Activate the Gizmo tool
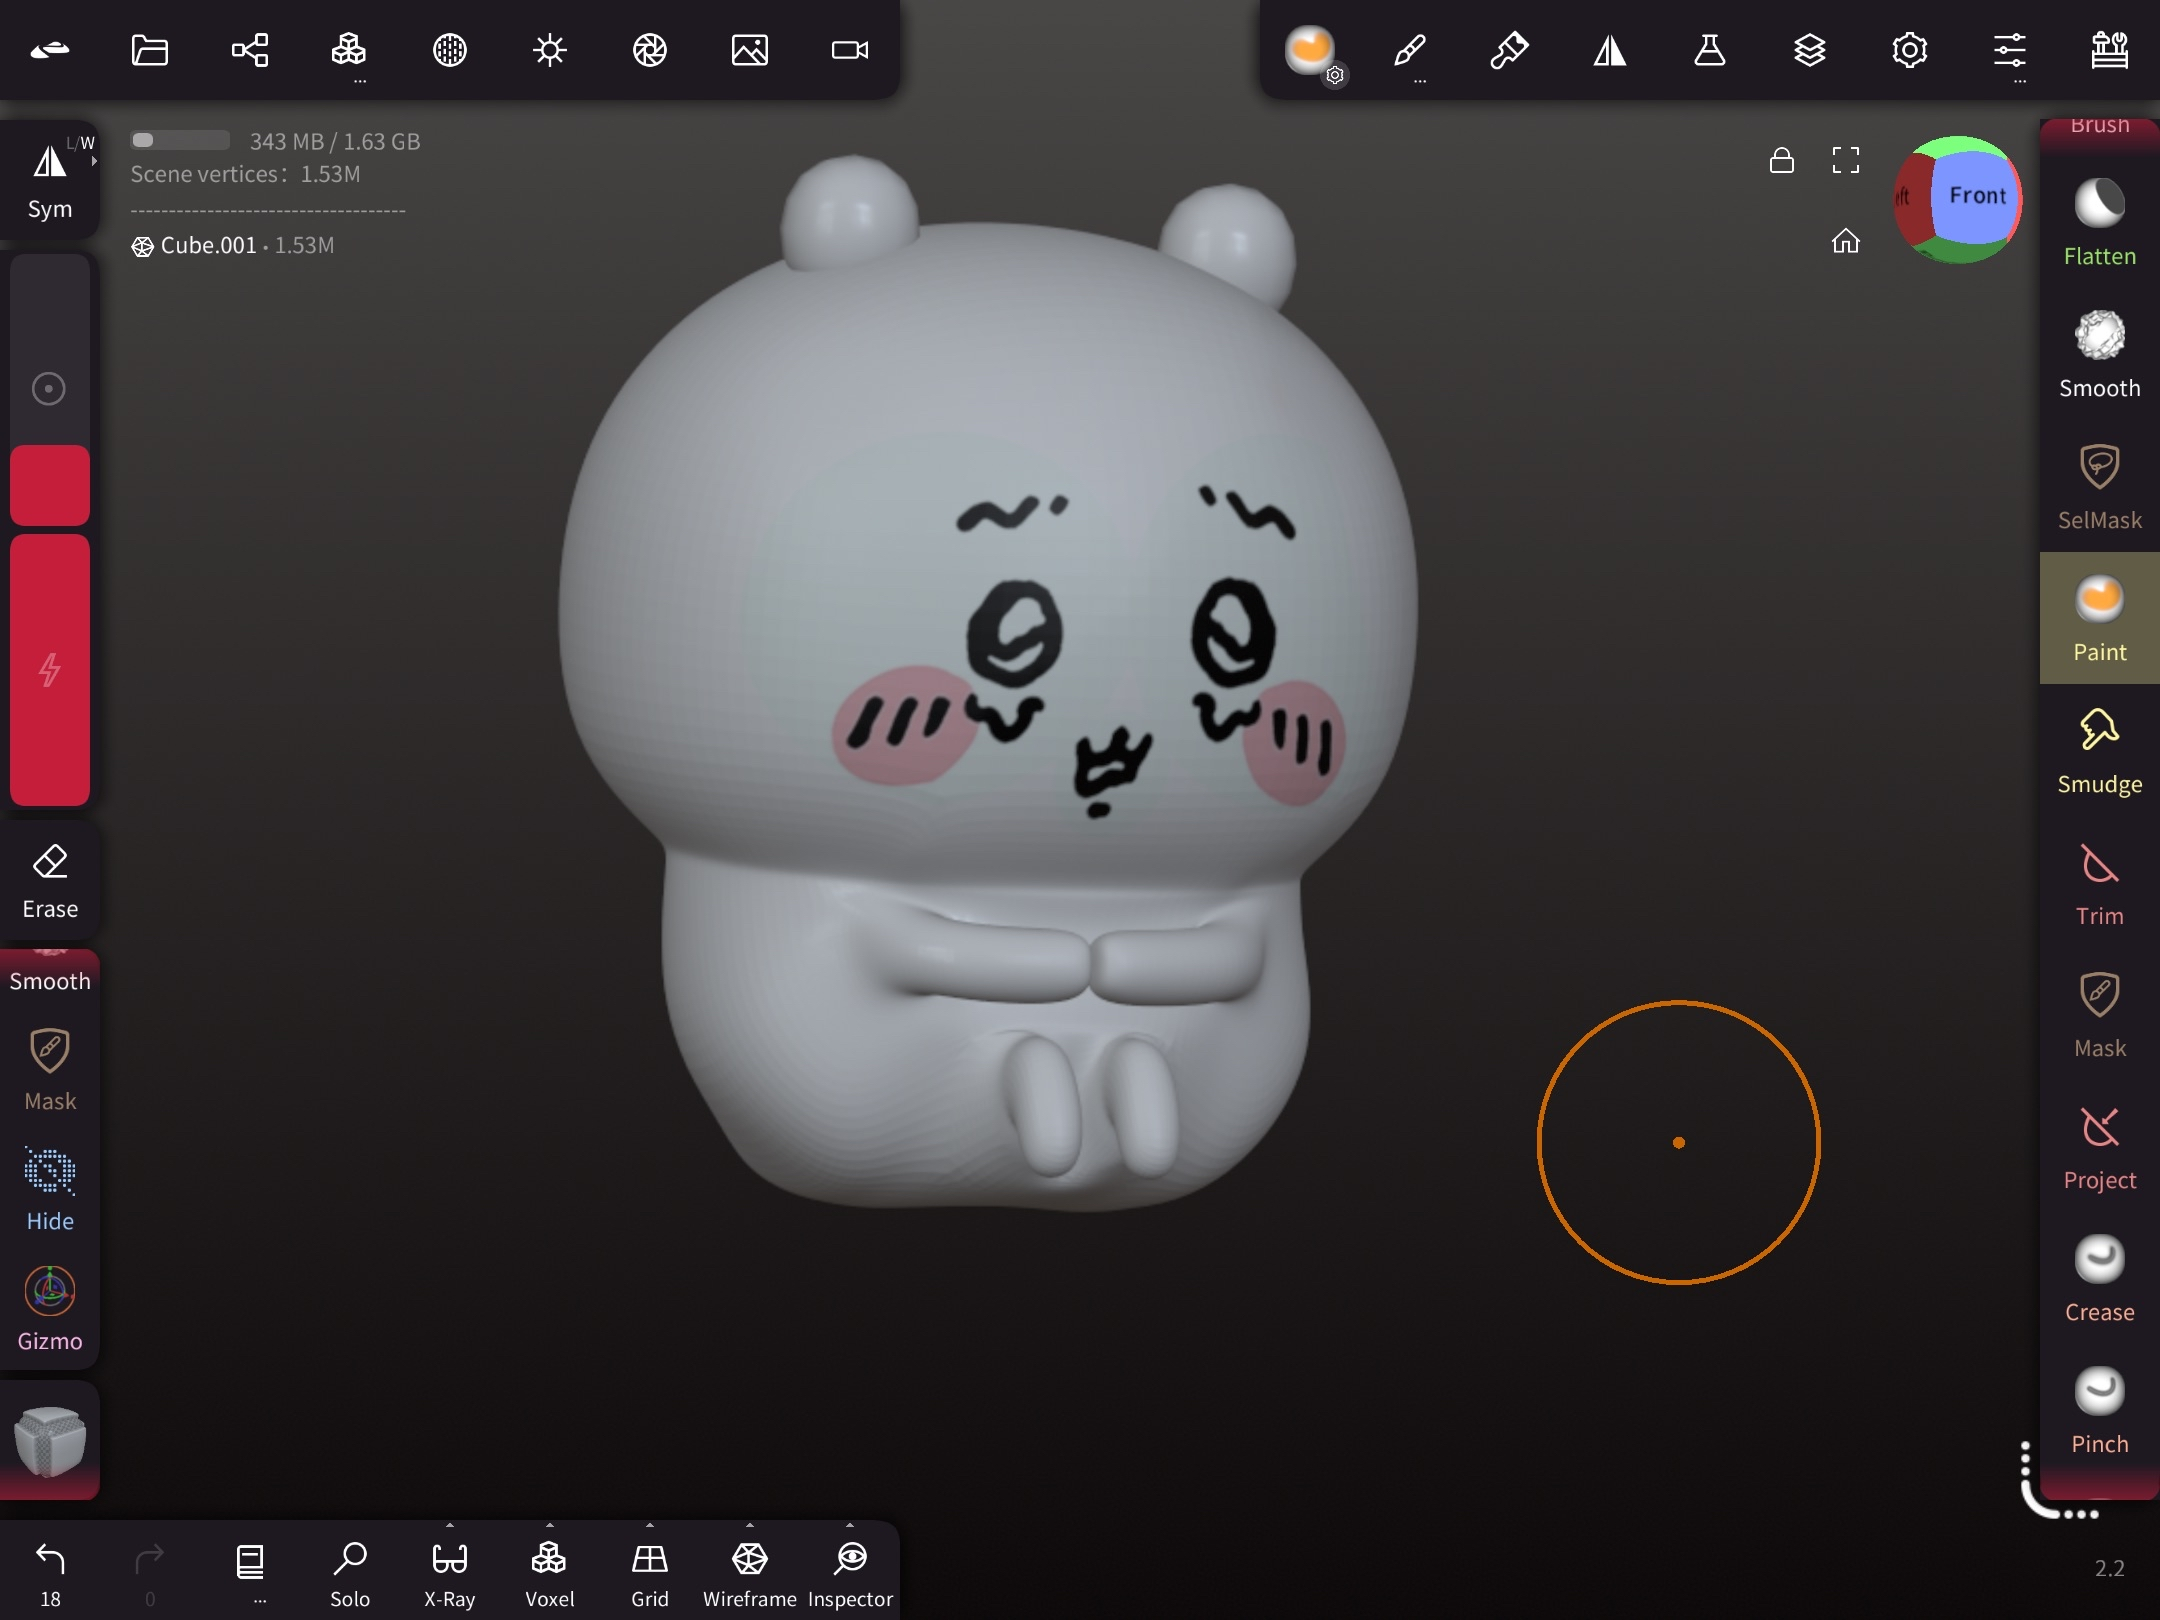 click(50, 1308)
